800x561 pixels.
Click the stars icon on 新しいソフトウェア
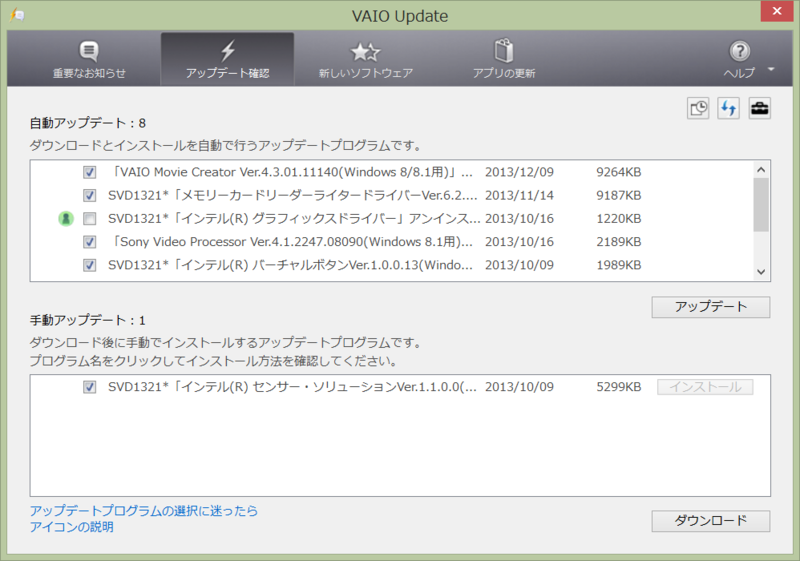click(365, 52)
